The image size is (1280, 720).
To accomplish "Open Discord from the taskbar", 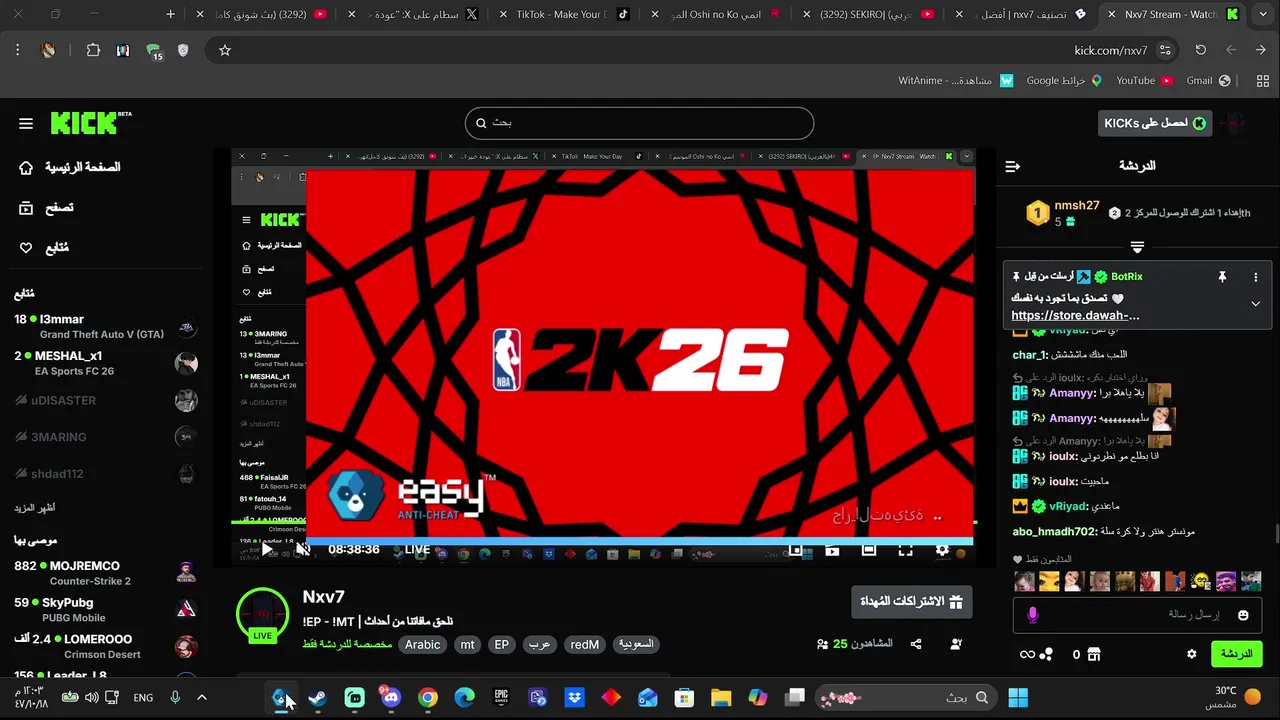I will tap(391, 697).
